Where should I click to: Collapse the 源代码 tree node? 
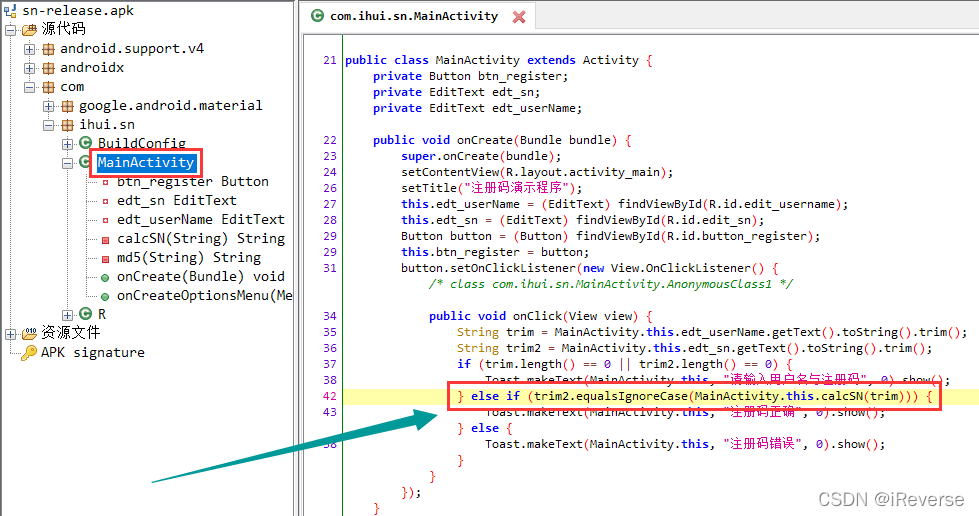(11, 29)
